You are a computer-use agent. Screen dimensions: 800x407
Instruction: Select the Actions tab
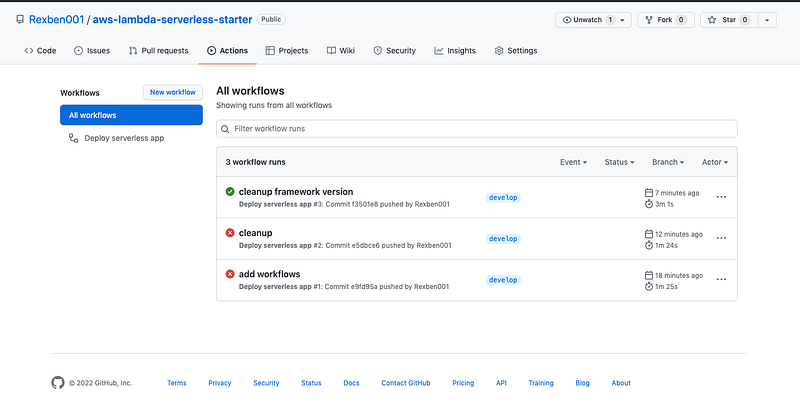(x=228, y=50)
